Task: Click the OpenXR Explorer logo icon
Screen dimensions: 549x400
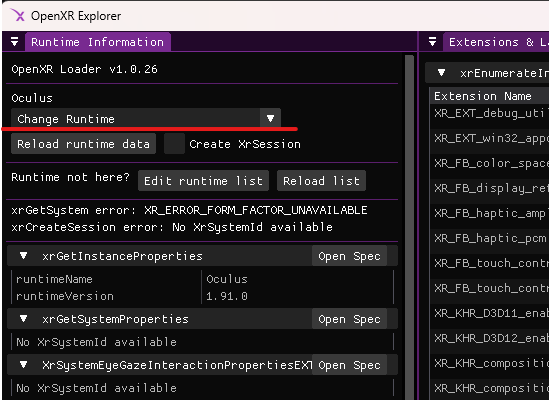Action: (x=18, y=15)
